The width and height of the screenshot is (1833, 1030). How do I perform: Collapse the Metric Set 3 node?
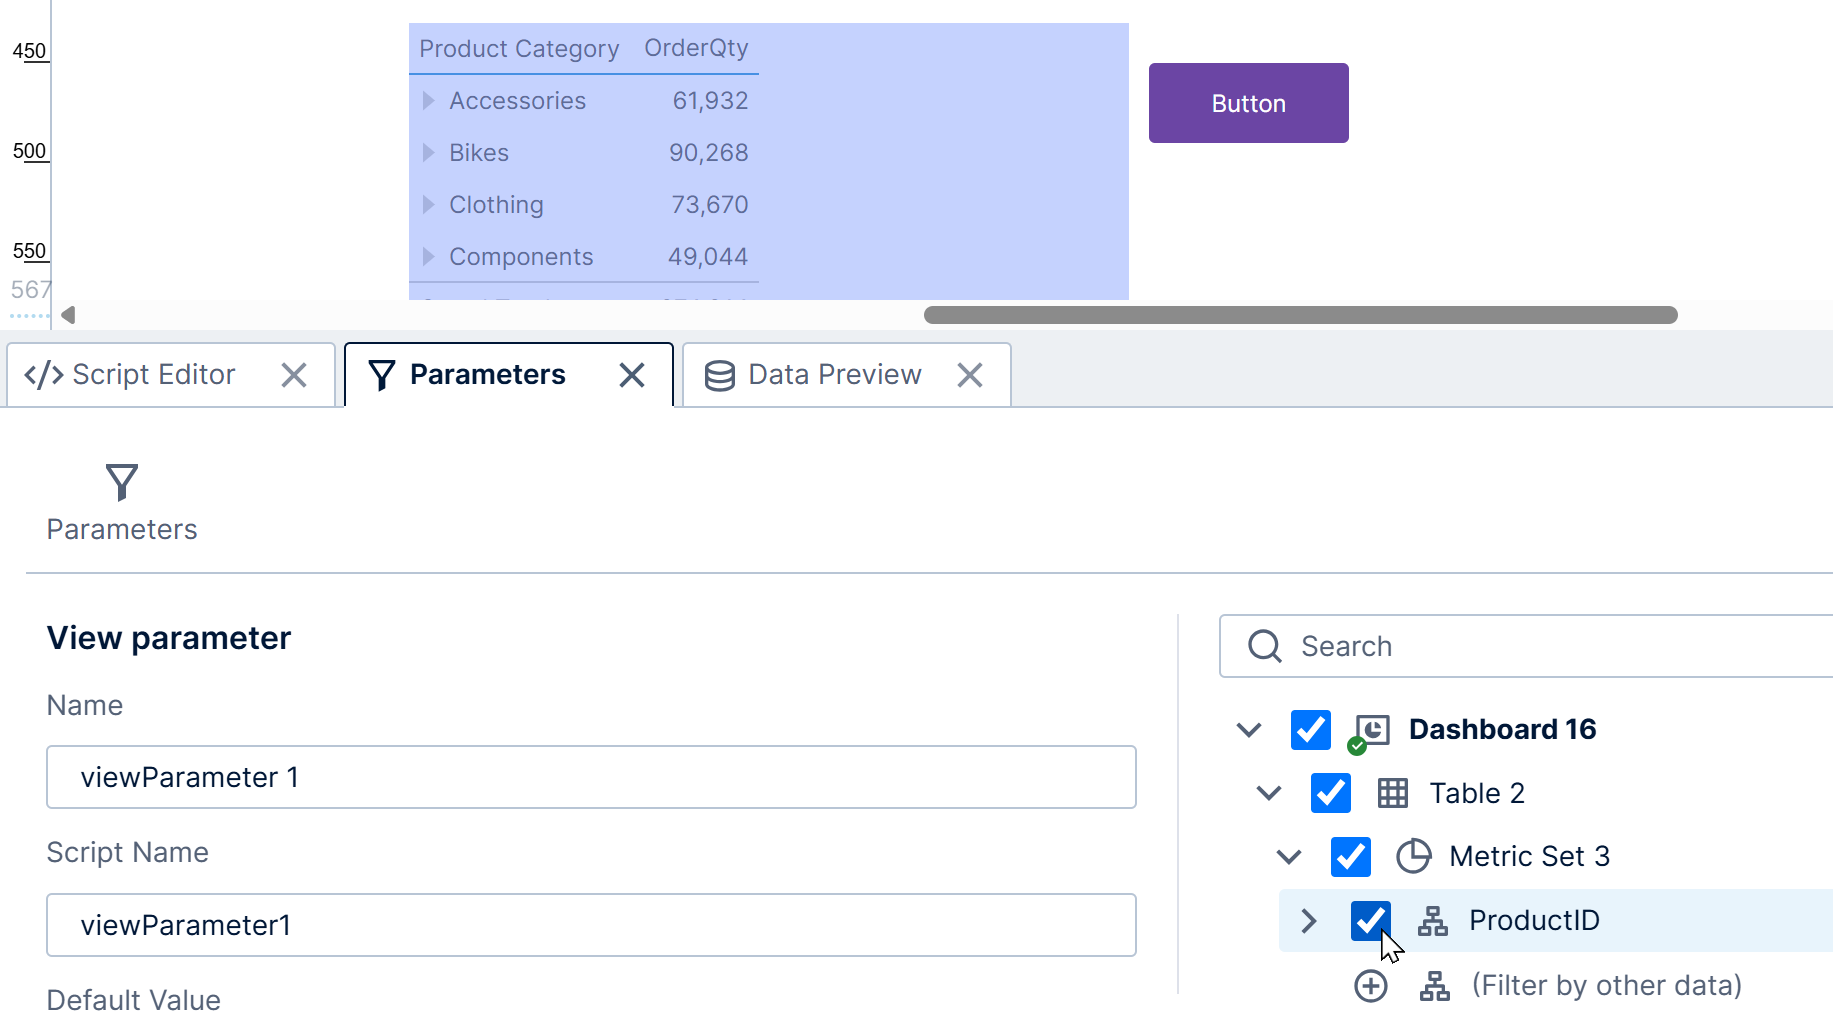click(1289, 856)
